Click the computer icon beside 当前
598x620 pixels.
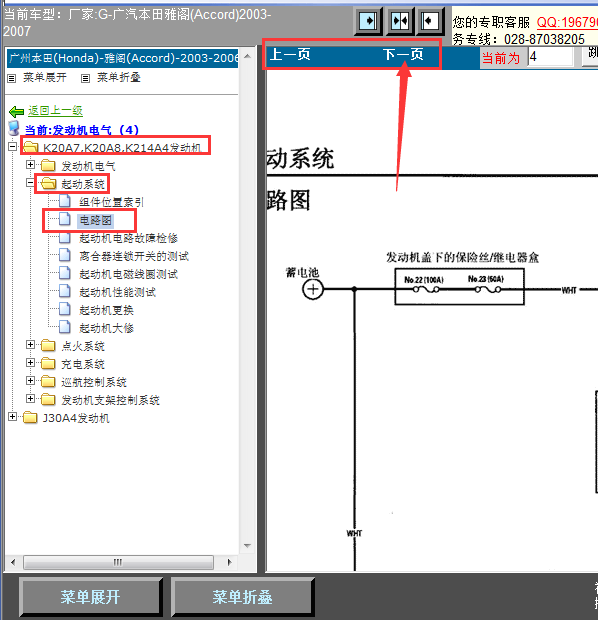pos(14,129)
